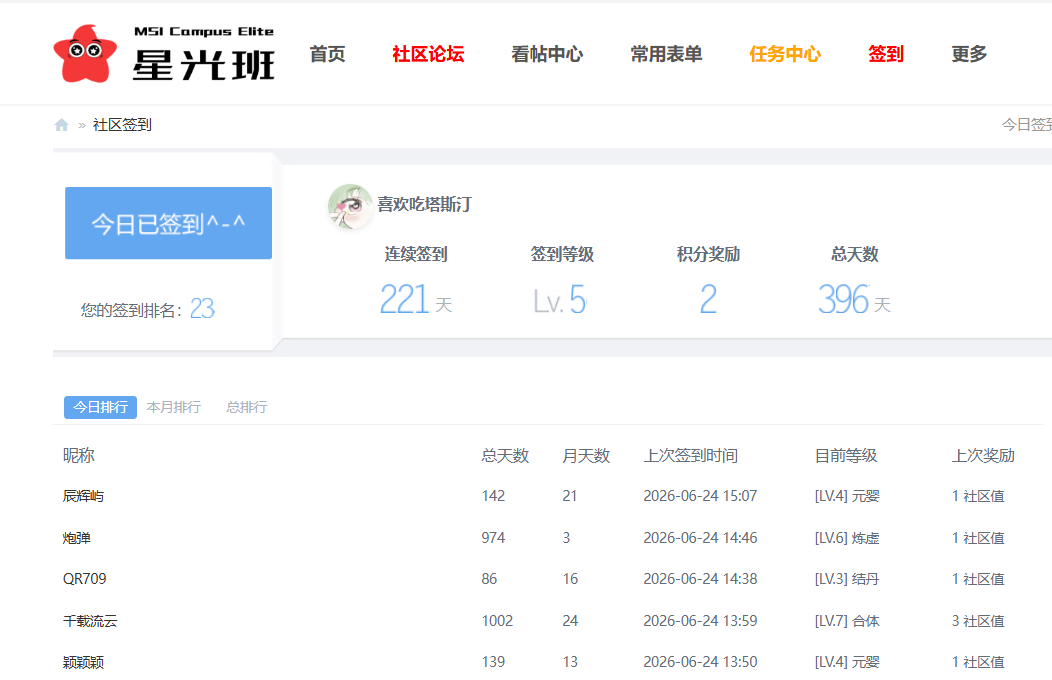Image resolution: width=1052 pixels, height=680 pixels.
Task: Switch to the 总排行 tab
Action: [247, 407]
